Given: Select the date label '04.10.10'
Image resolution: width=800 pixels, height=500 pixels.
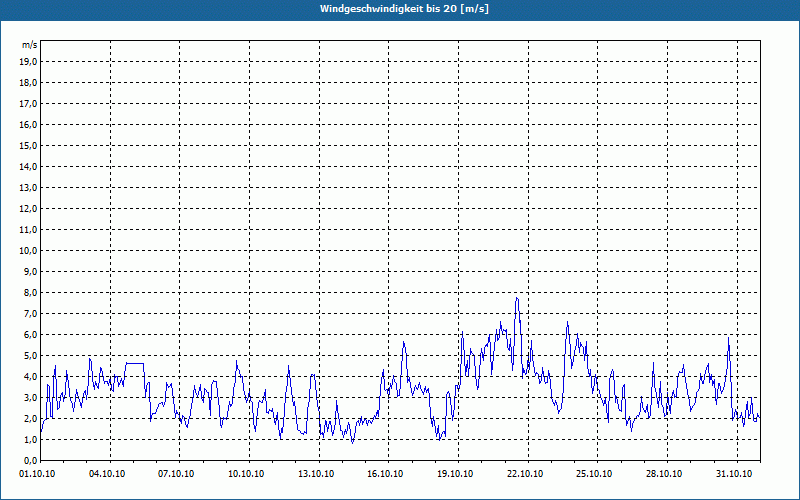Looking at the screenshot, I should pos(107,474).
